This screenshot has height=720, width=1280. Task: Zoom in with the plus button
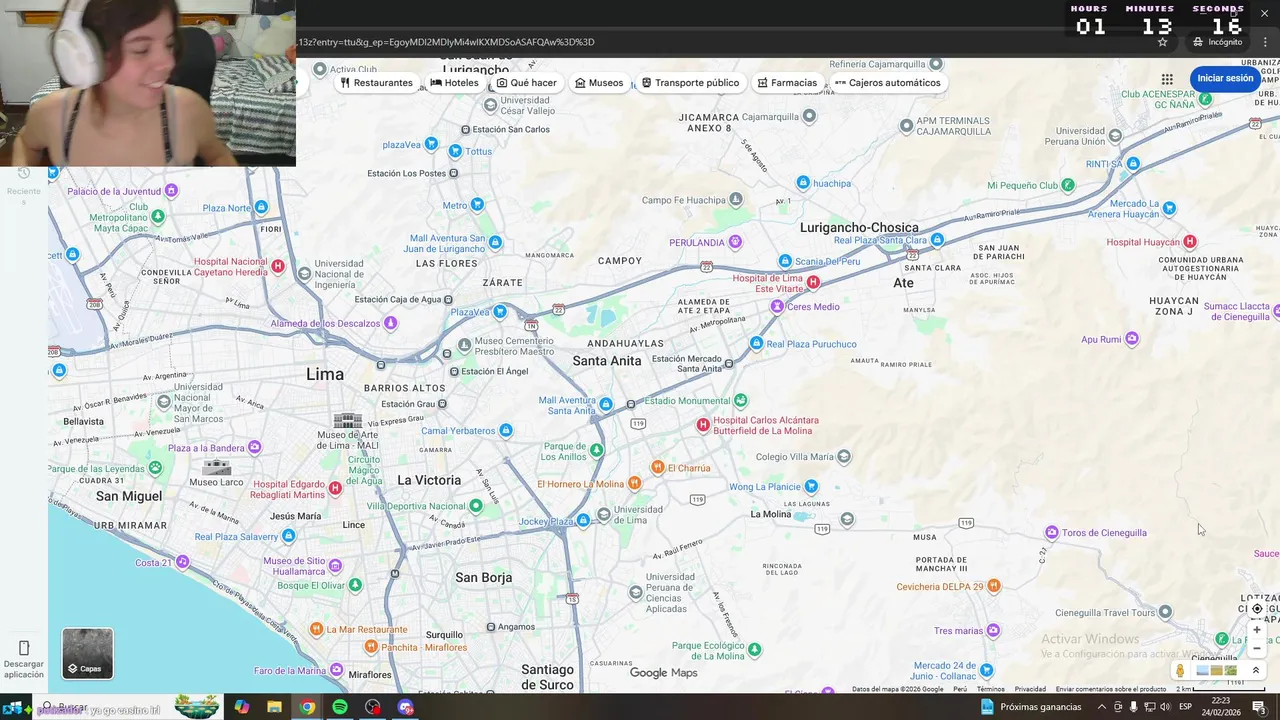1257,630
